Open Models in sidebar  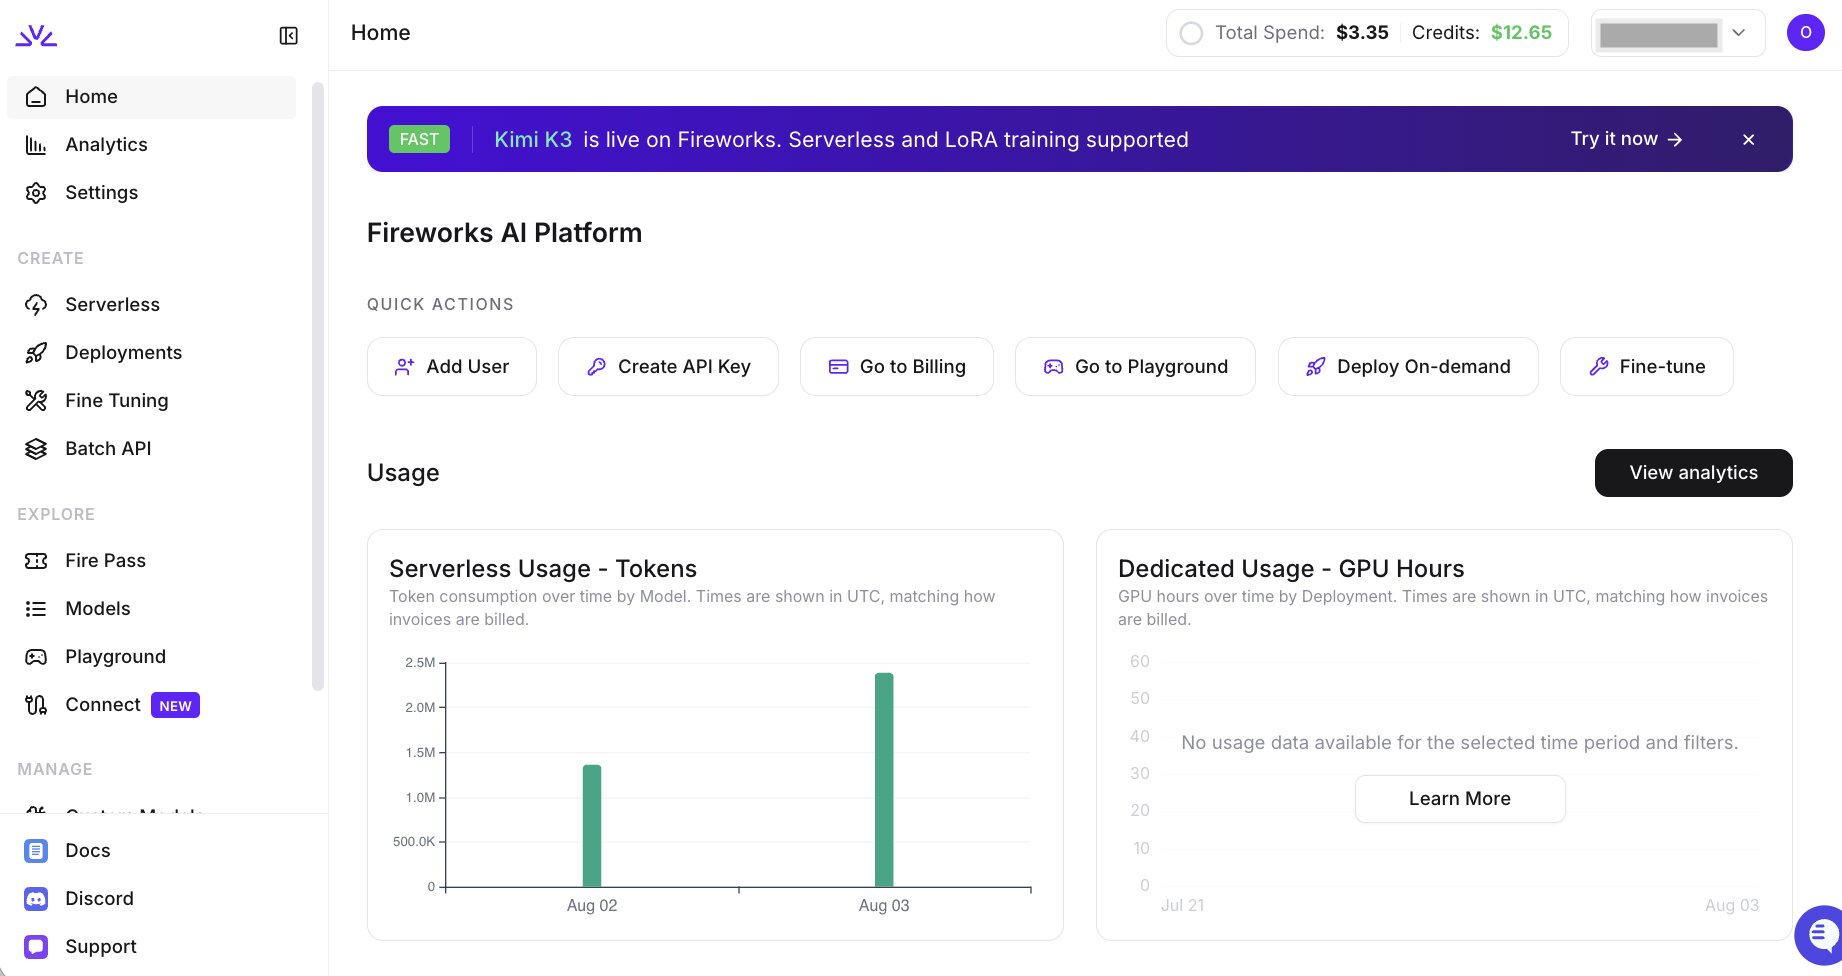click(x=151, y=609)
